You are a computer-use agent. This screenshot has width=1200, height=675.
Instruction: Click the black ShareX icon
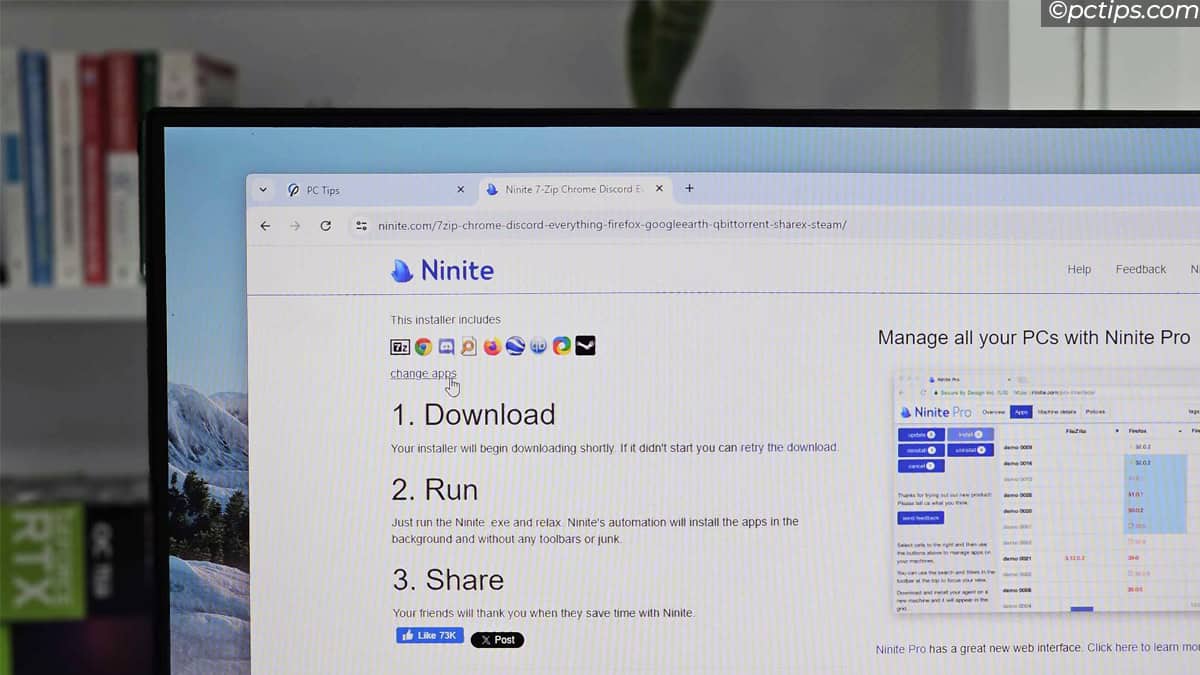[x=585, y=346]
